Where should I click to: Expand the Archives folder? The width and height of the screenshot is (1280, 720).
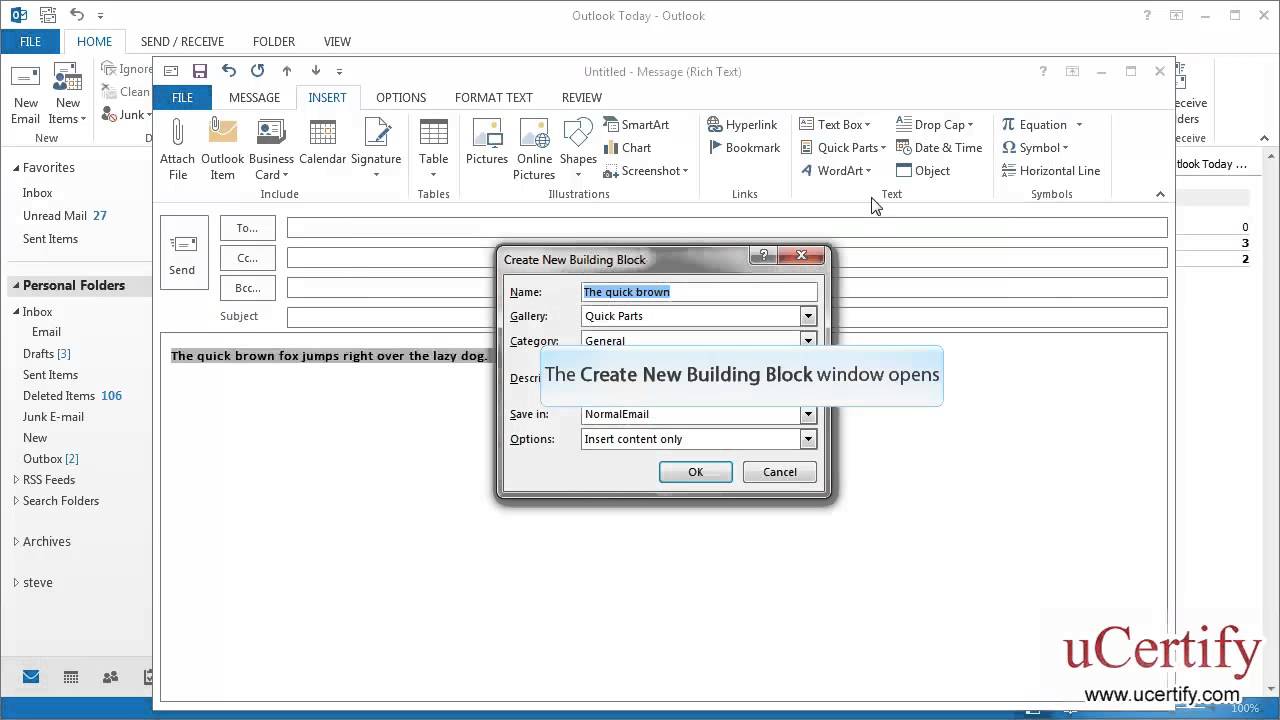[15, 541]
